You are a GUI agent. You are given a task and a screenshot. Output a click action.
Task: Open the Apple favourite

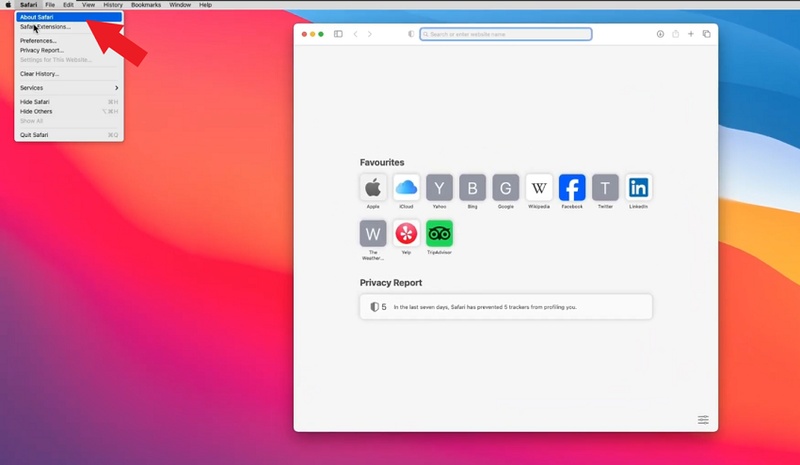(373, 188)
